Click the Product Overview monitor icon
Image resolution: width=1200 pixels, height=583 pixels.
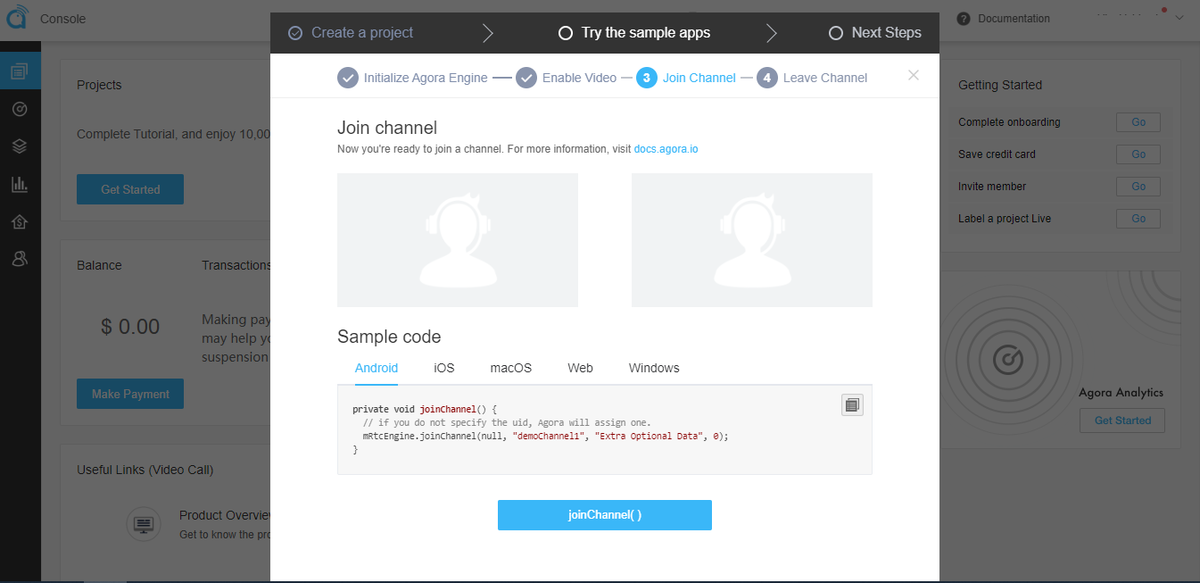(143, 524)
